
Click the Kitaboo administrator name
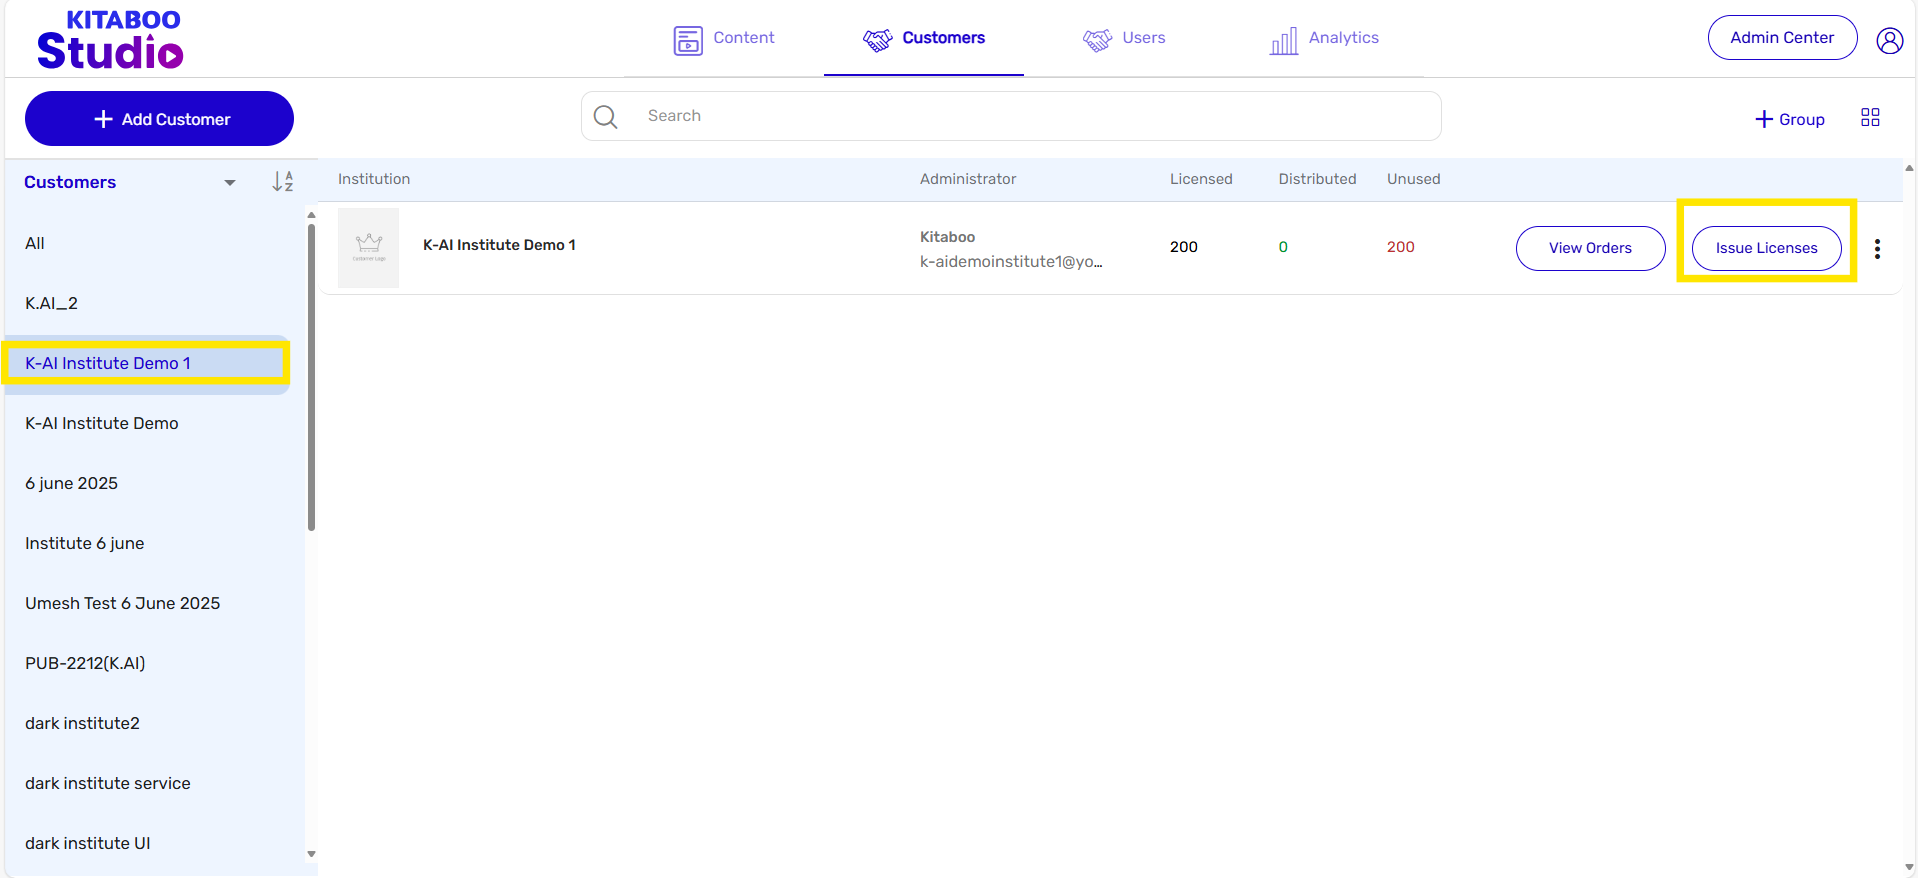(947, 237)
